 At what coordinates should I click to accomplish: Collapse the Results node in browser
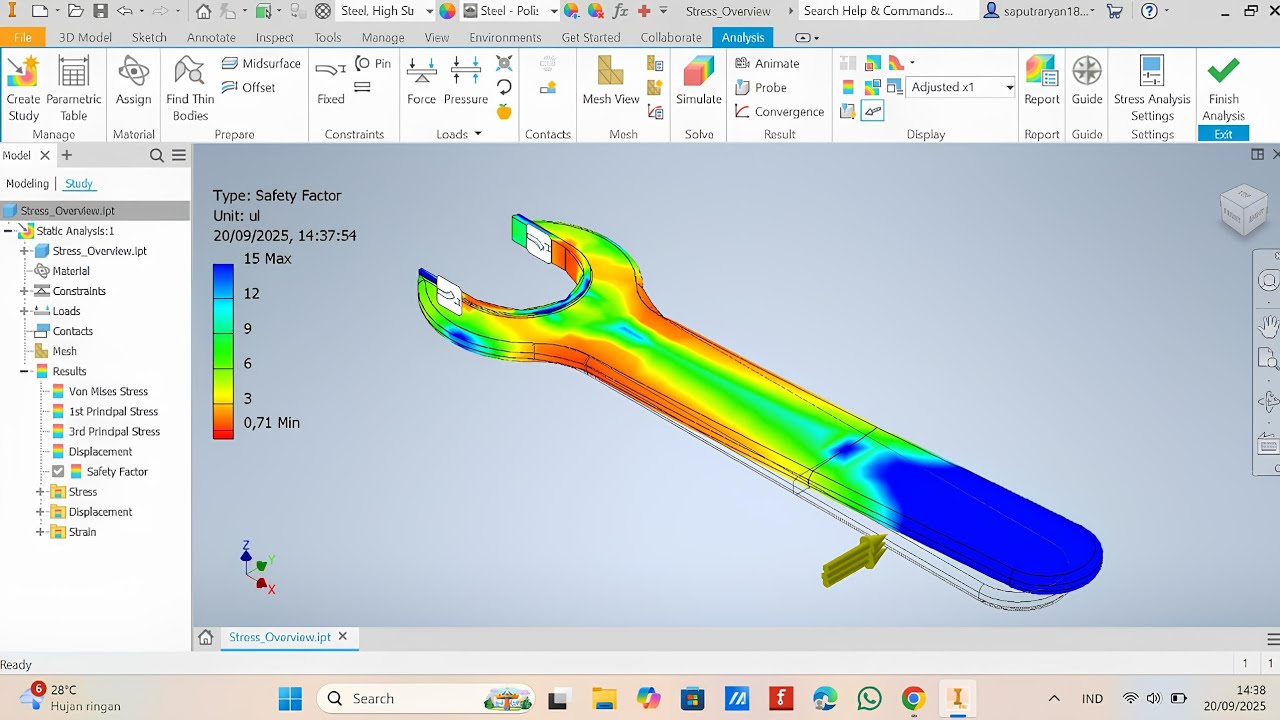pyautogui.click(x=24, y=371)
